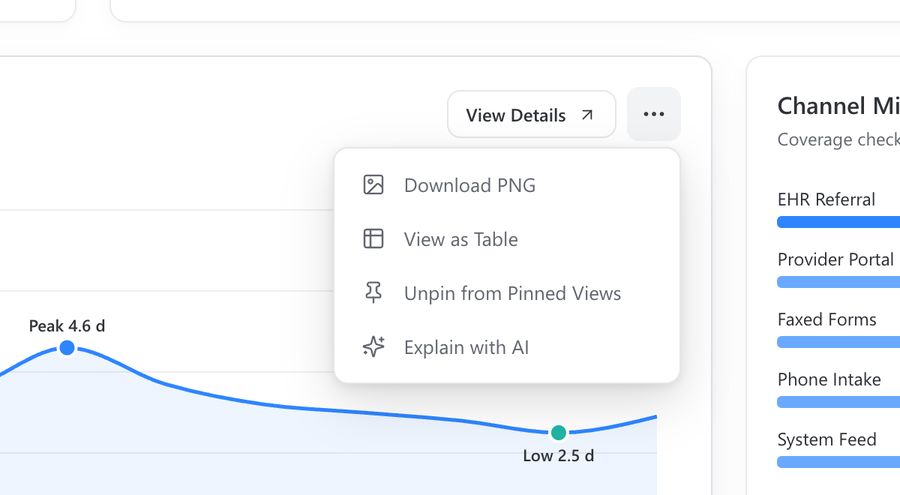
Task: Select View as Table menu entry
Action: click(x=507, y=239)
